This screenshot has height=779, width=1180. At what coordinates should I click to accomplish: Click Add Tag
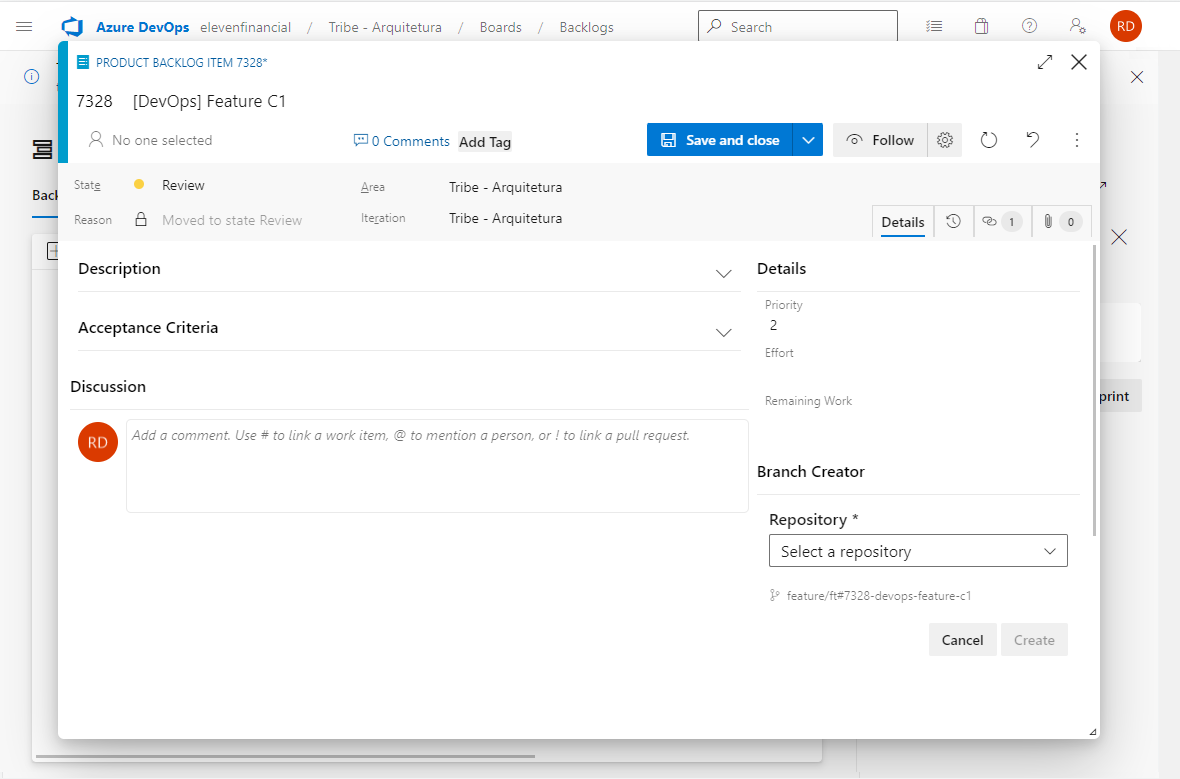tap(485, 141)
